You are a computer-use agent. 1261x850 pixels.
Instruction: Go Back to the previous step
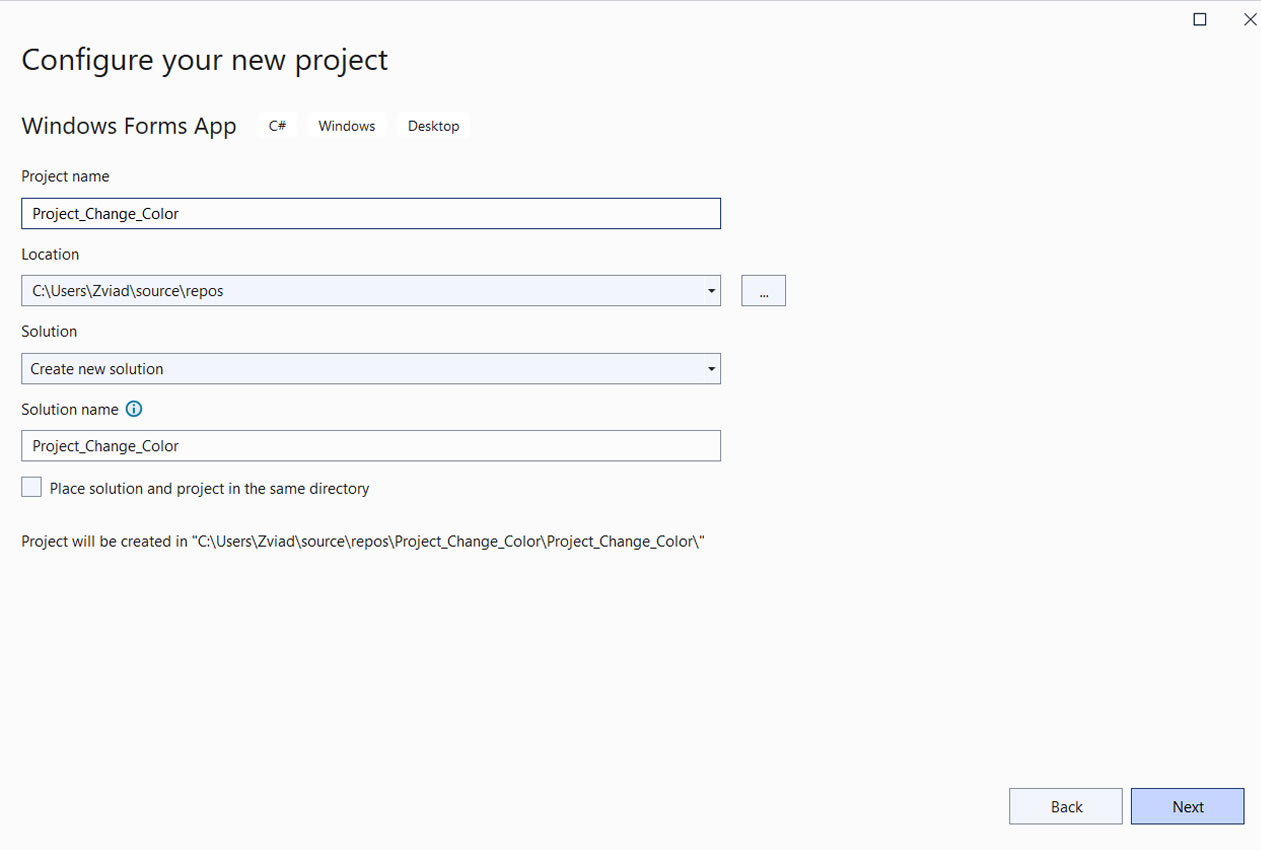(1066, 807)
